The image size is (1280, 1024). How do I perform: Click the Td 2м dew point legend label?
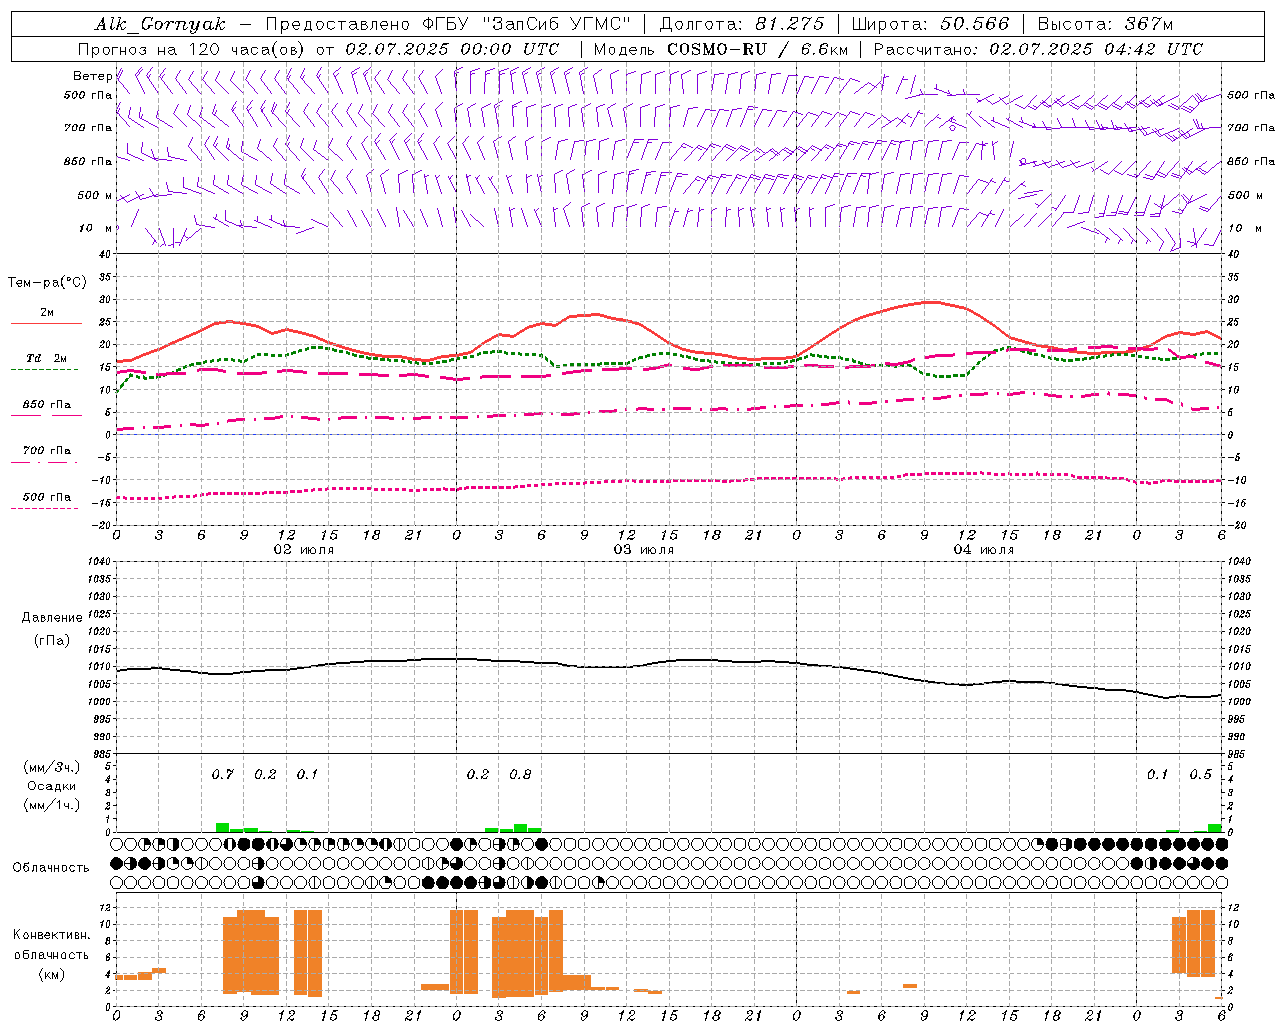(47, 358)
